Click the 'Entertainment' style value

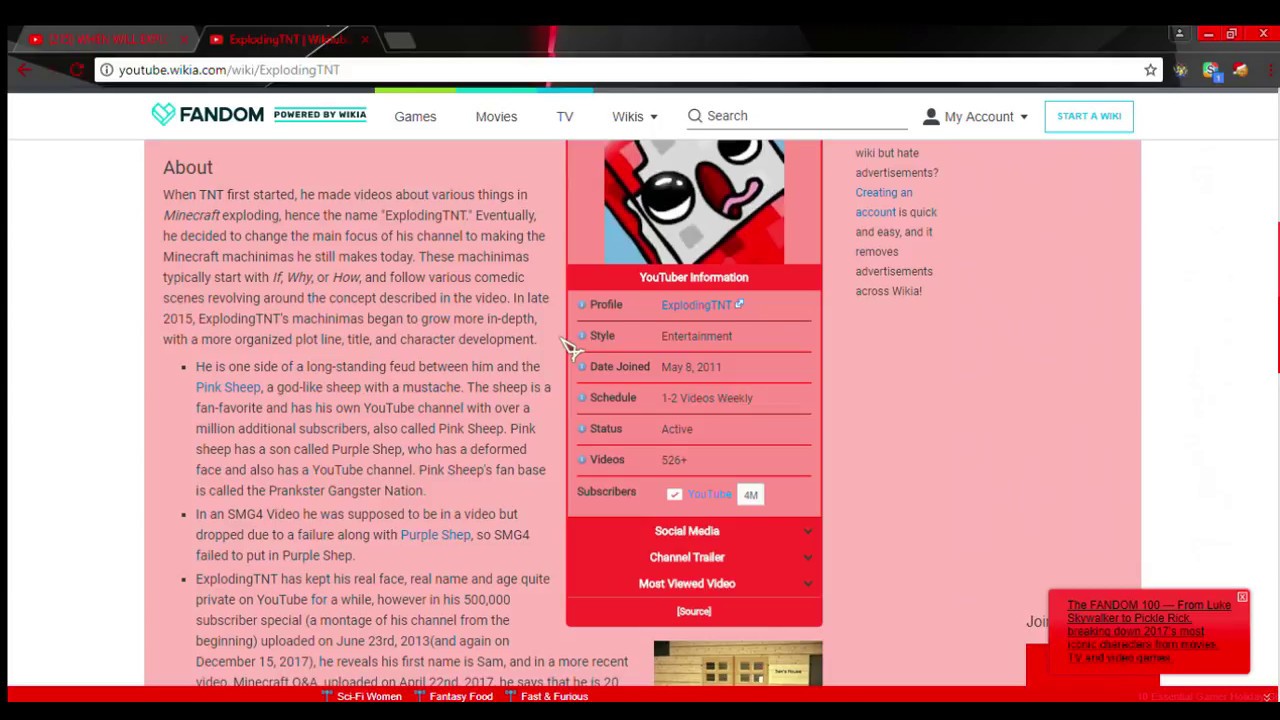697,336
